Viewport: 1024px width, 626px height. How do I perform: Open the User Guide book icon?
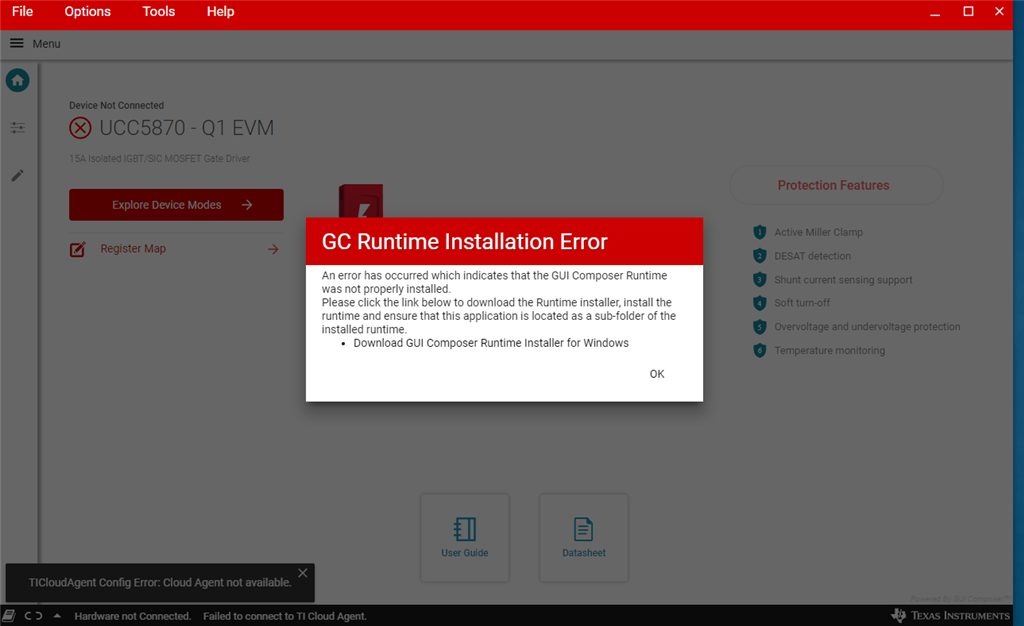pos(464,529)
